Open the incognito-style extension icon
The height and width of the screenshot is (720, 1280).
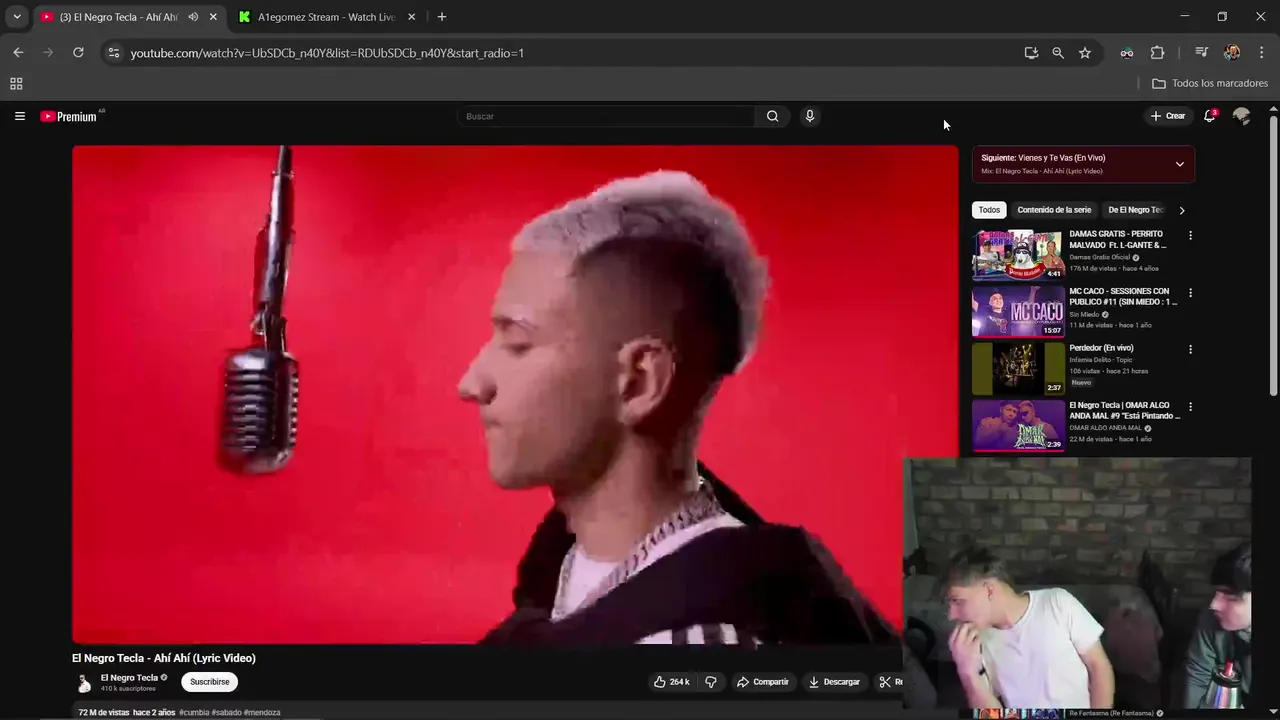pyautogui.click(x=1127, y=53)
